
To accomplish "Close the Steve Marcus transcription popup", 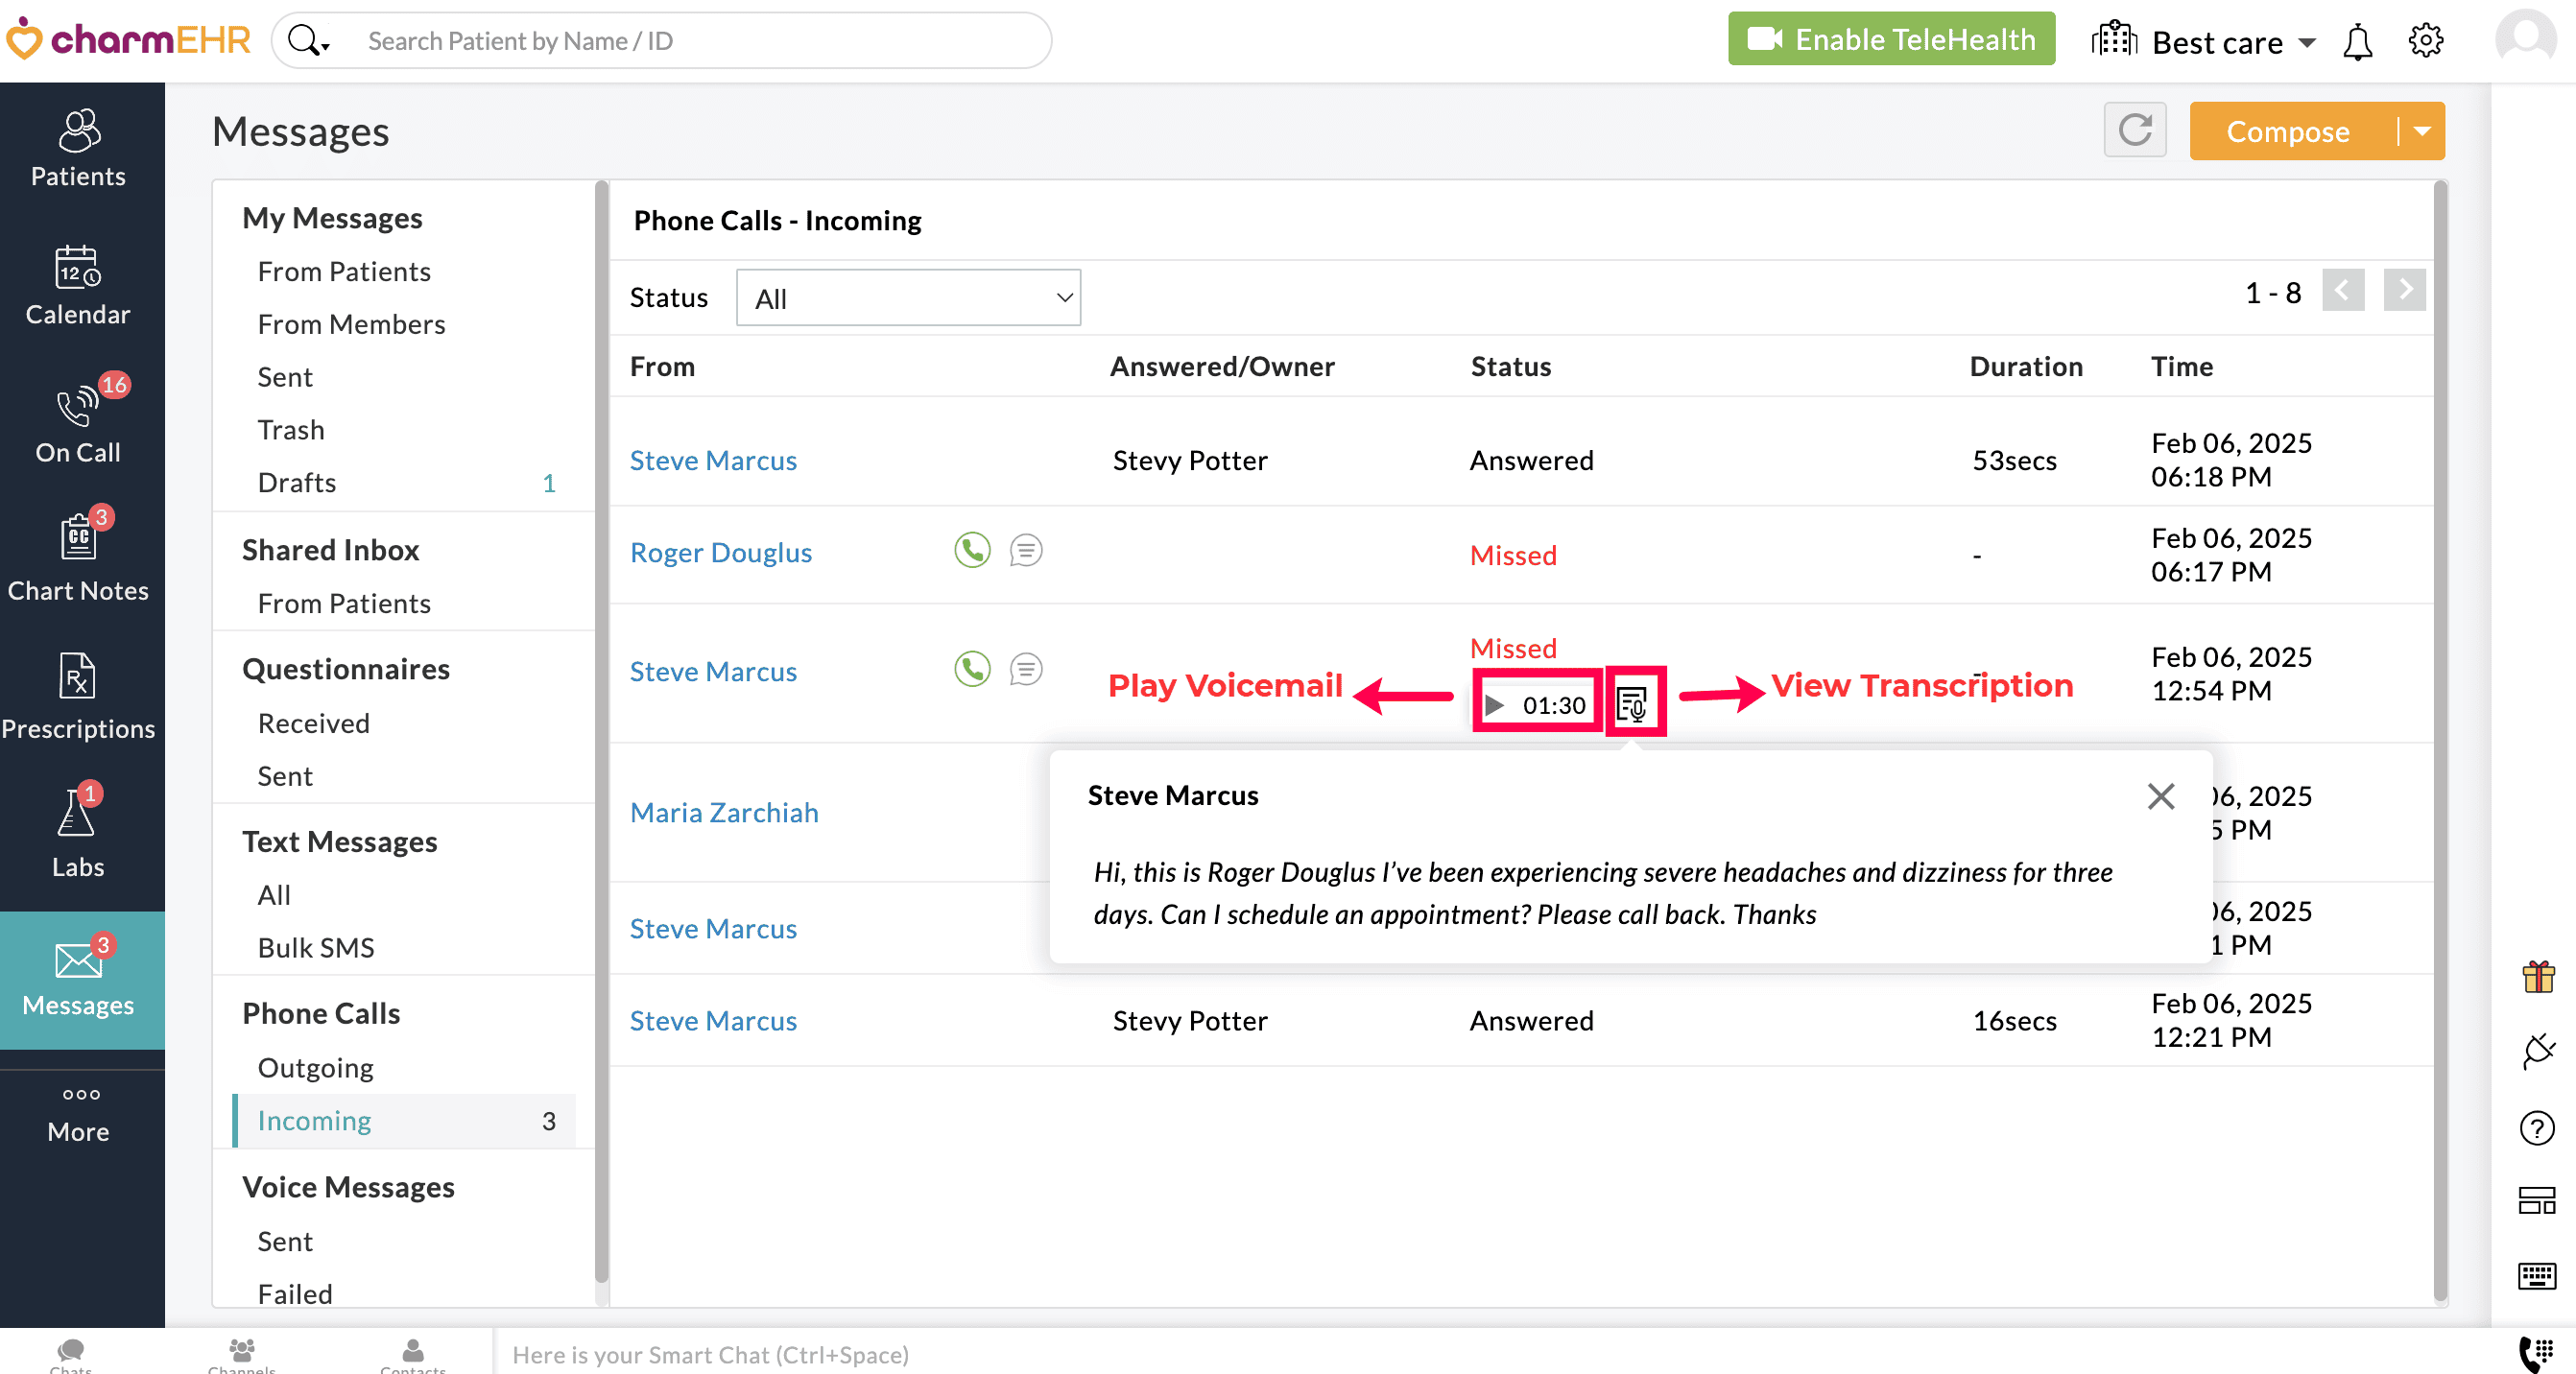I will (2160, 796).
